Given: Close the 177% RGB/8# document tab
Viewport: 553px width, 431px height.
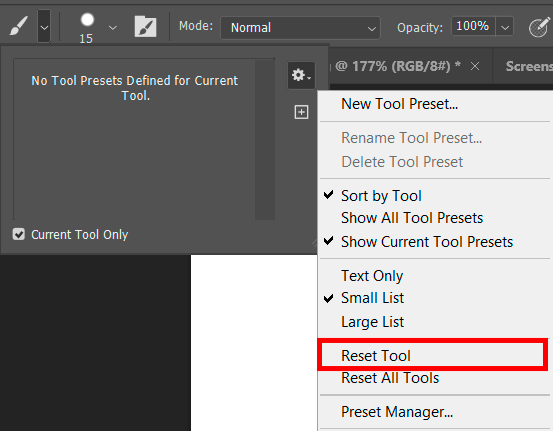Looking at the screenshot, I should 475,66.
